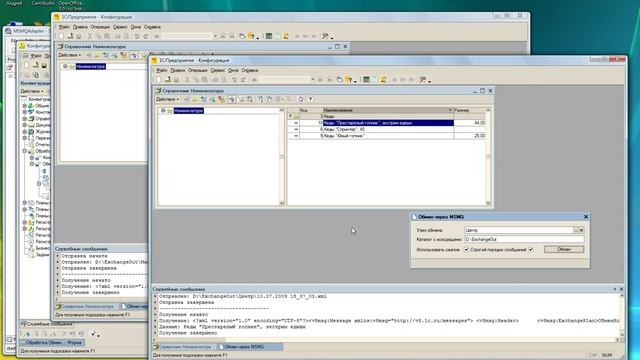Click Add group folder icon in front catalog

[x=195, y=99]
